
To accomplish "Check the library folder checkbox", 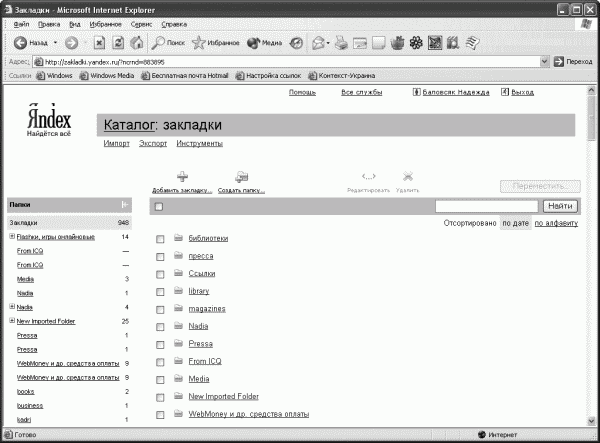I will [160, 292].
